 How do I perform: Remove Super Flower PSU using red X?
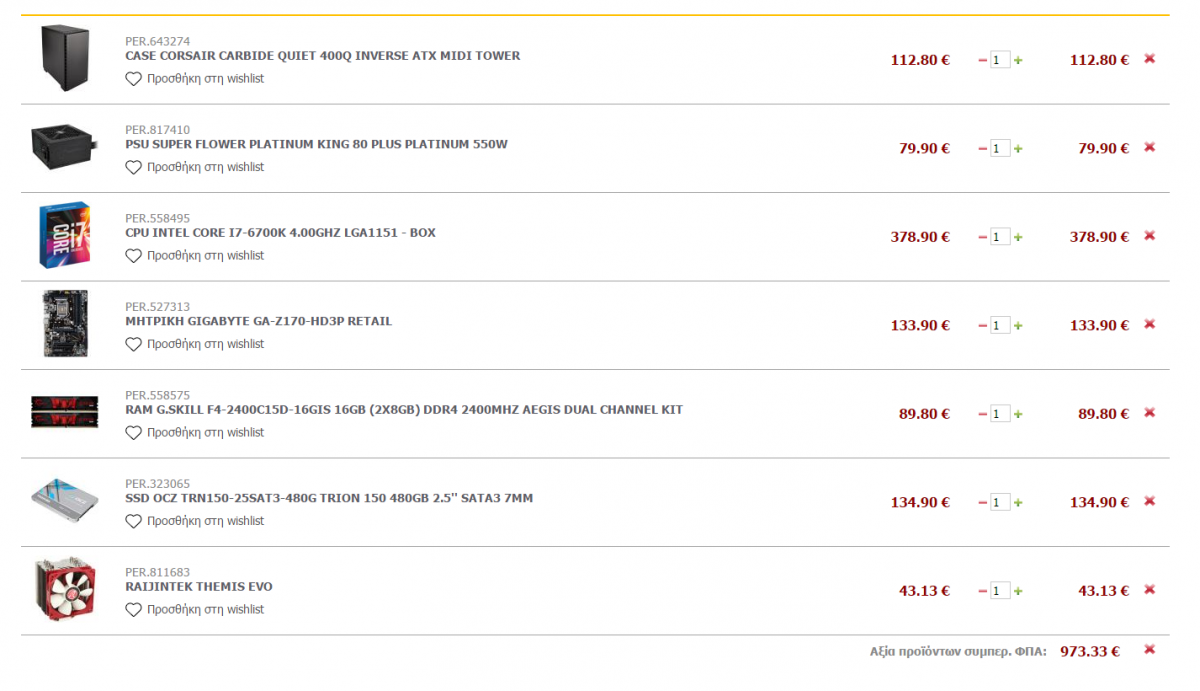[1149, 148]
